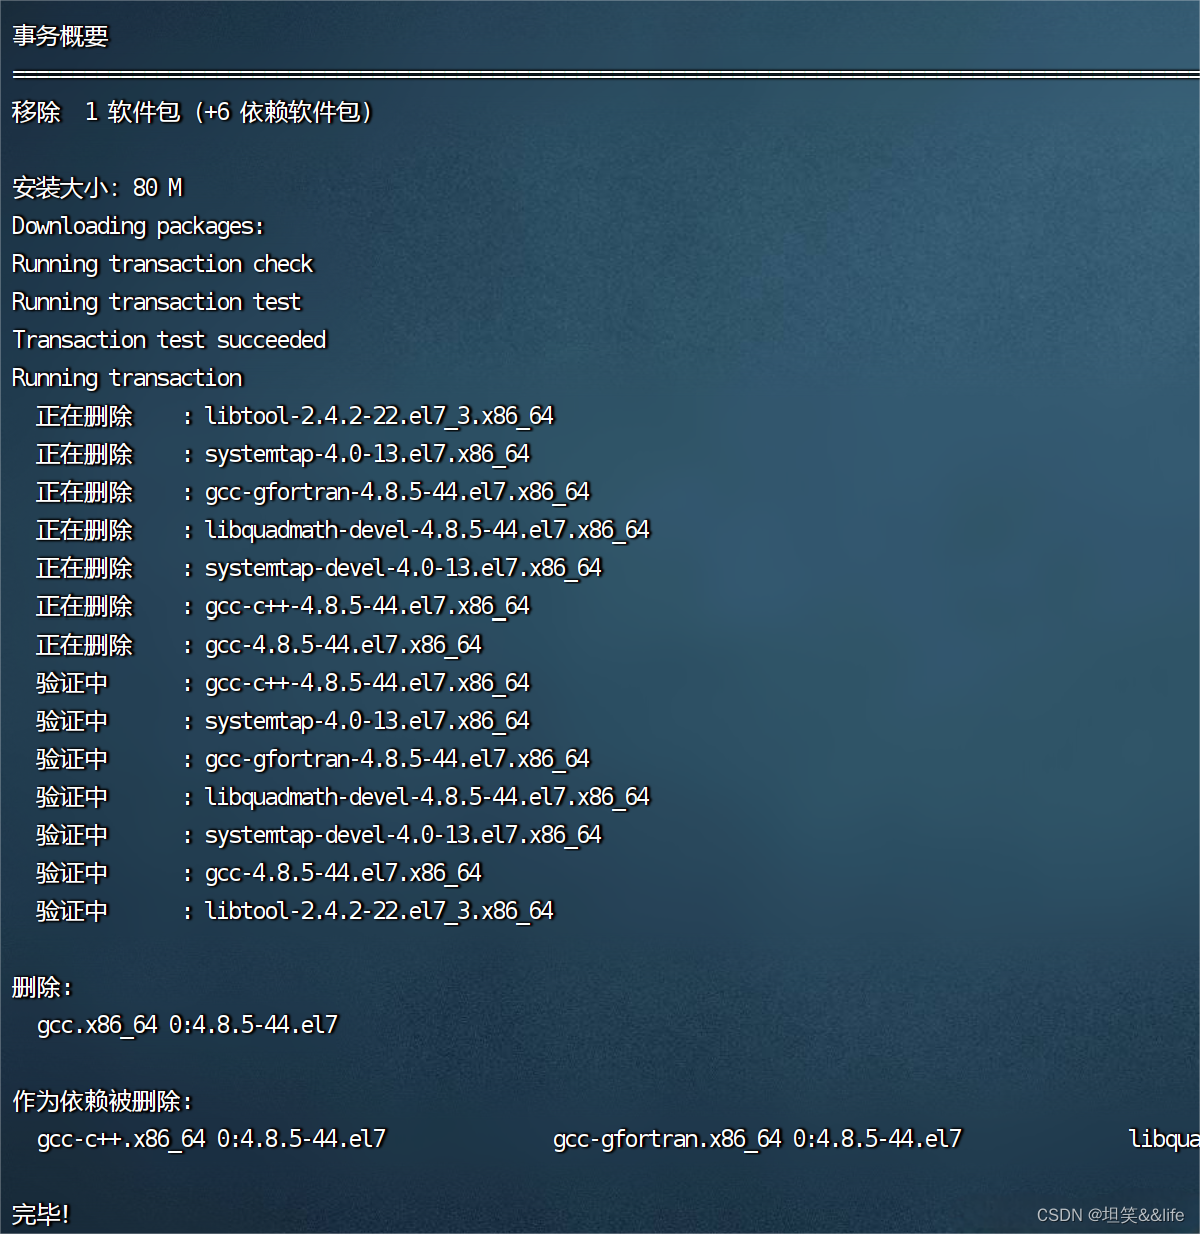Click the CSDN @坦笑&&life watermark link

coord(1108,1215)
